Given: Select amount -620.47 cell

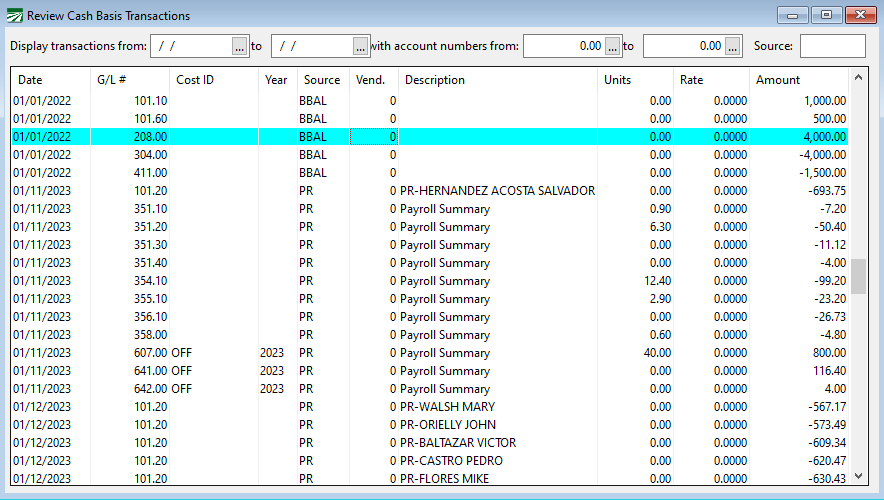Looking at the screenshot, I should pos(799,461).
